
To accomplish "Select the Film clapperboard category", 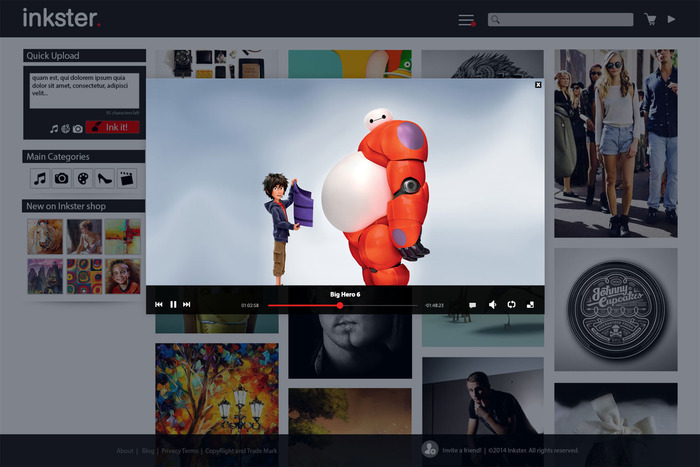I will click(127, 179).
